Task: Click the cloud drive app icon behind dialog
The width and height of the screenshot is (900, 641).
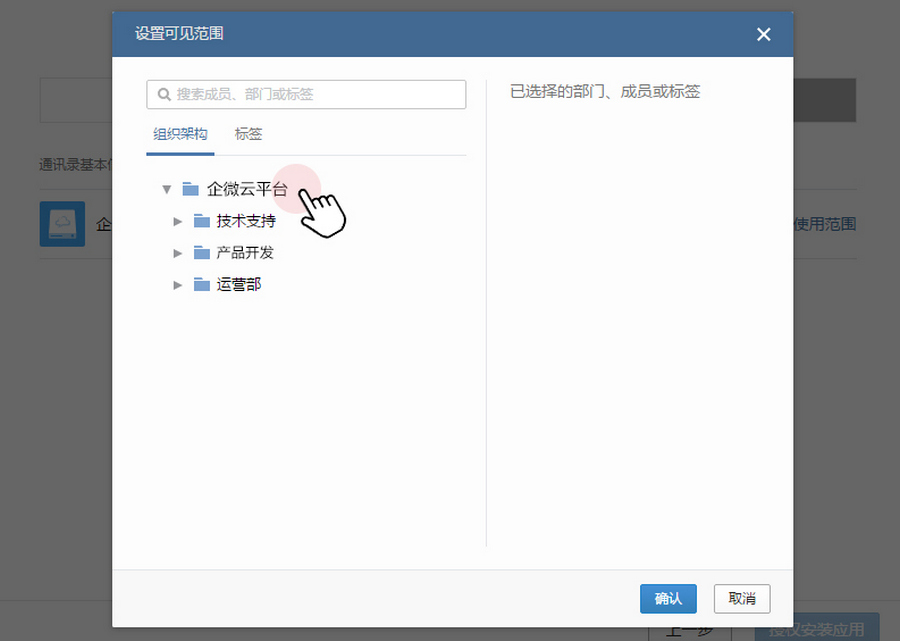Action: [x=62, y=224]
